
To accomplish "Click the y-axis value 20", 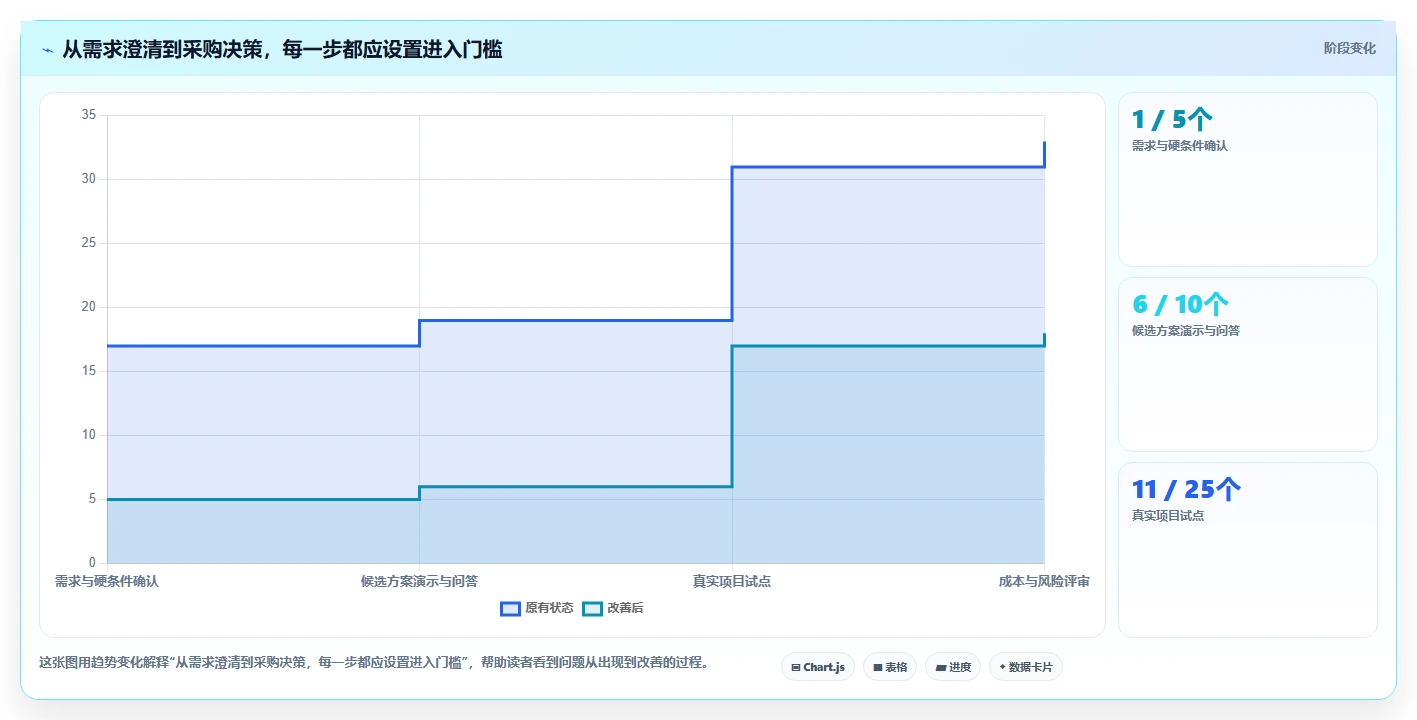I will pos(89,307).
